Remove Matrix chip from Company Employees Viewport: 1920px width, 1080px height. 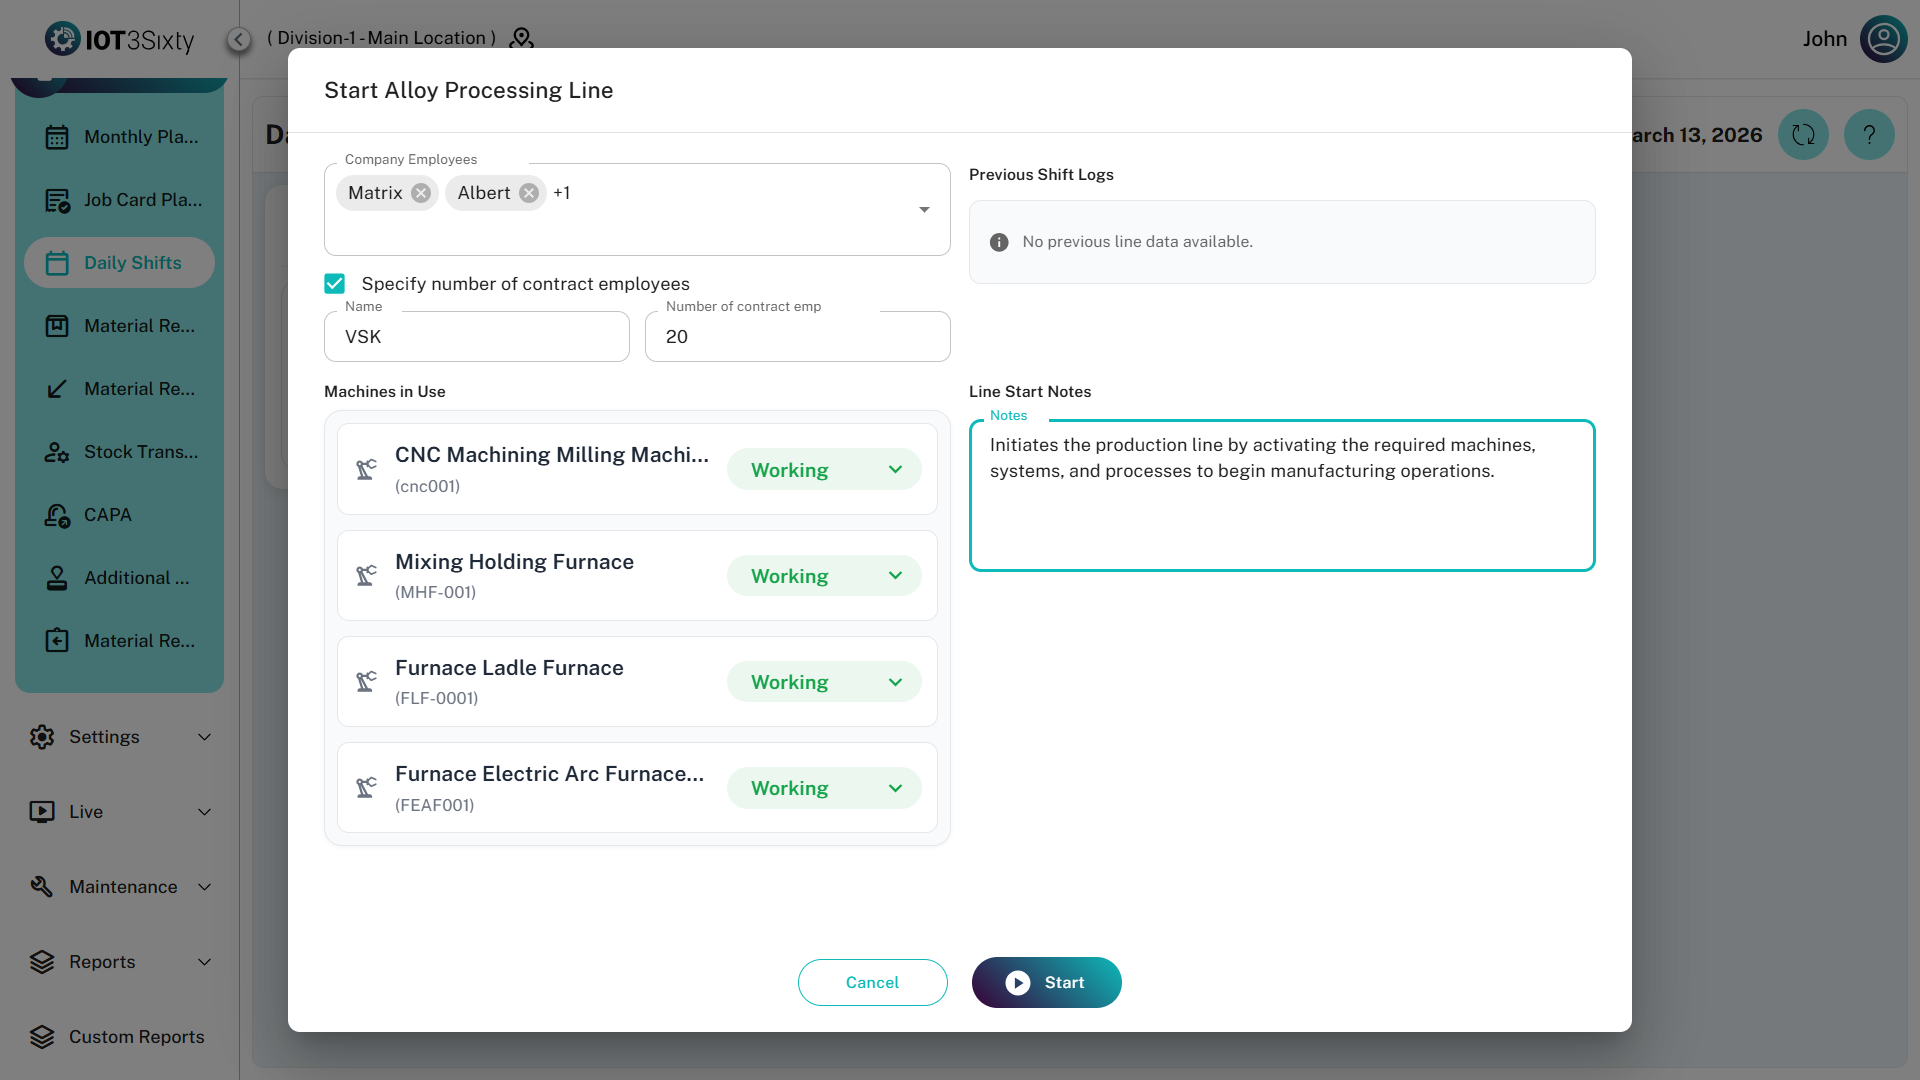pyautogui.click(x=421, y=193)
